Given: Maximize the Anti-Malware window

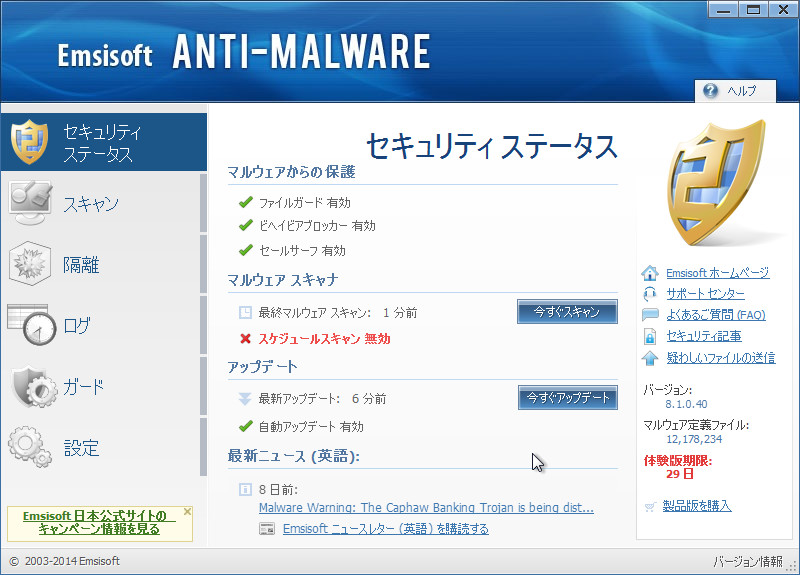Looking at the screenshot, I should [x=753, y=10].
